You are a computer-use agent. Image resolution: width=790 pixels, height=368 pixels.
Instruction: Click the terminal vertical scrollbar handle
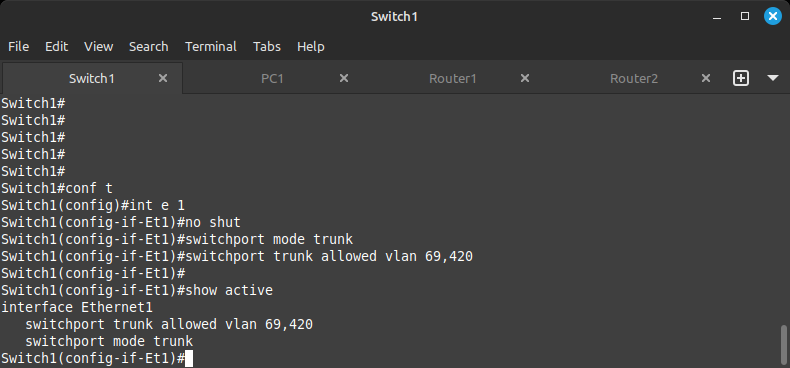pyautogui.click(x=783, y=345)
